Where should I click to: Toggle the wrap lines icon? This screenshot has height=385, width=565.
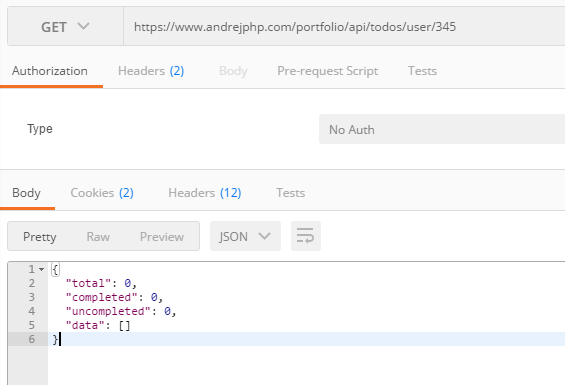306,236
